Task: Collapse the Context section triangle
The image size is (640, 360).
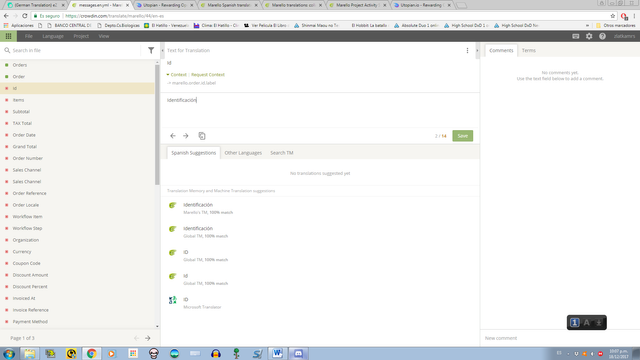Action: [168, 75]
